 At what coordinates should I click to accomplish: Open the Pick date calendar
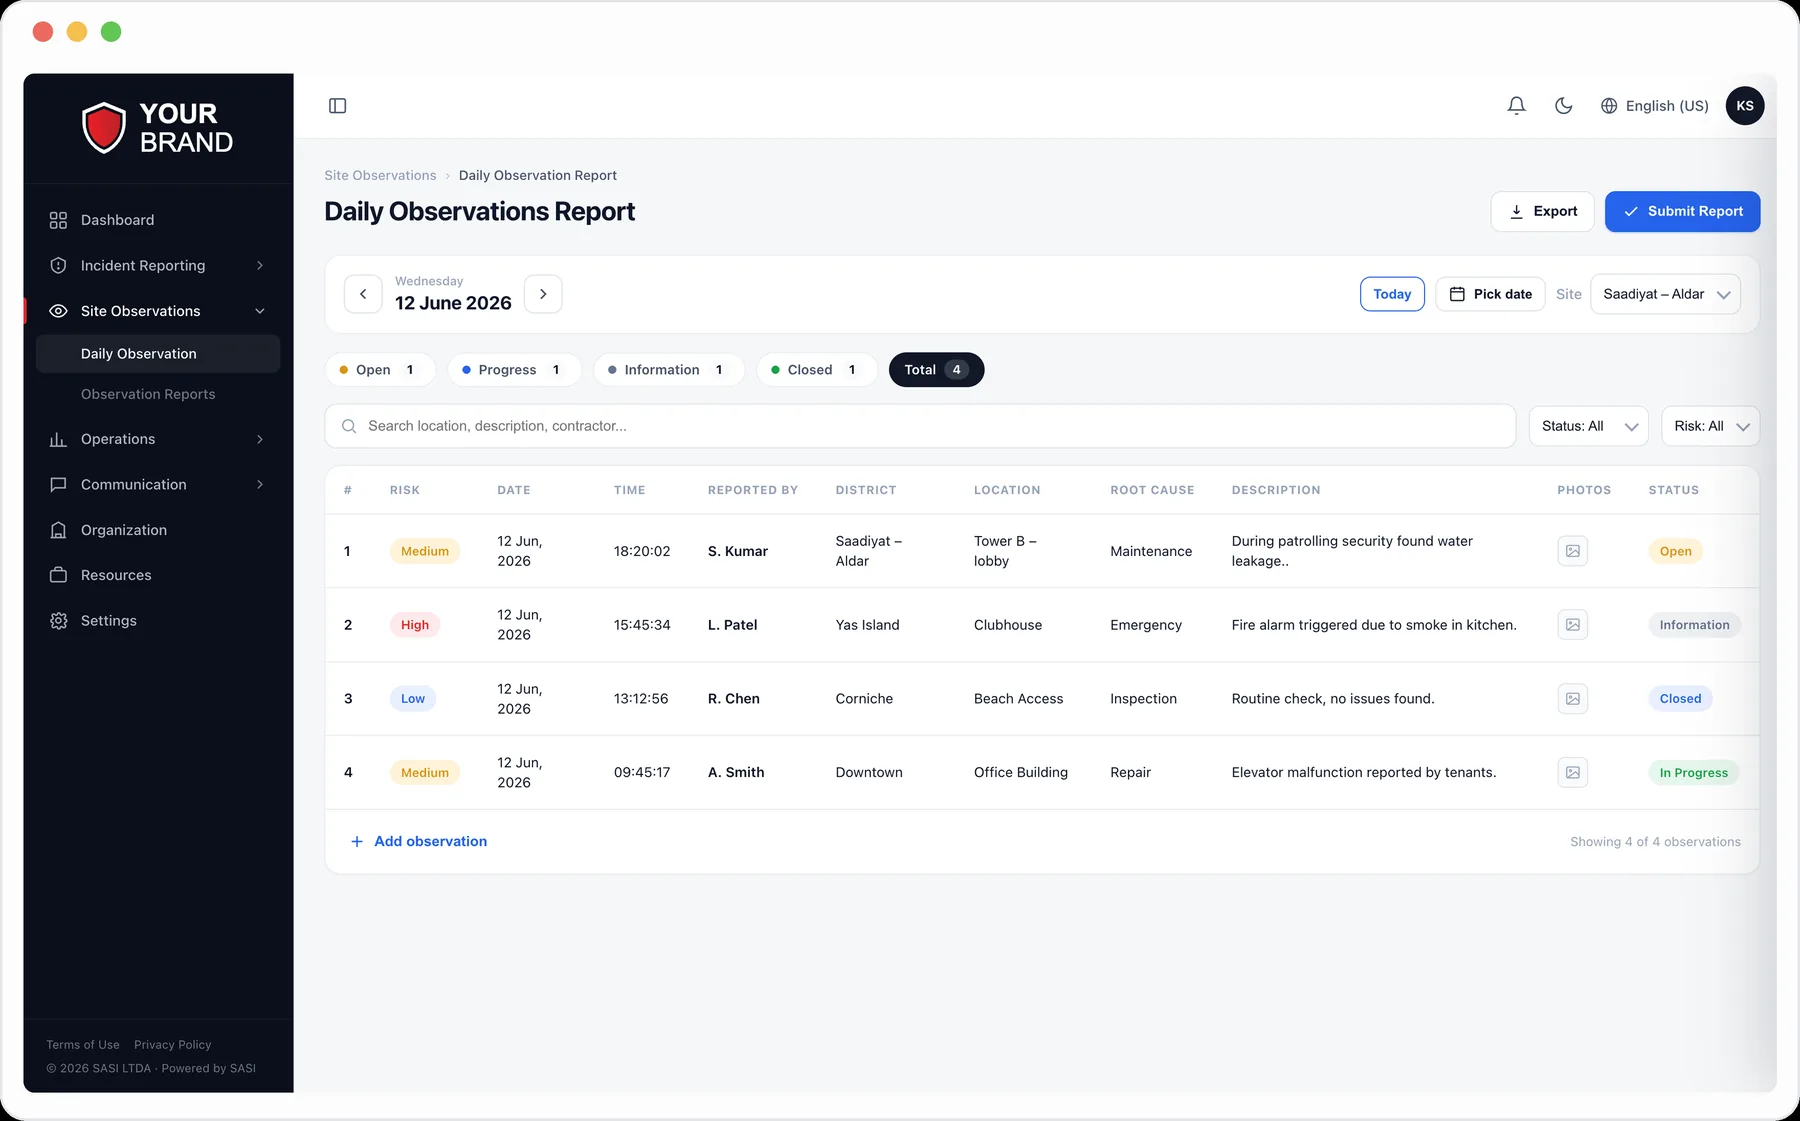click(x=1490, y=294)
